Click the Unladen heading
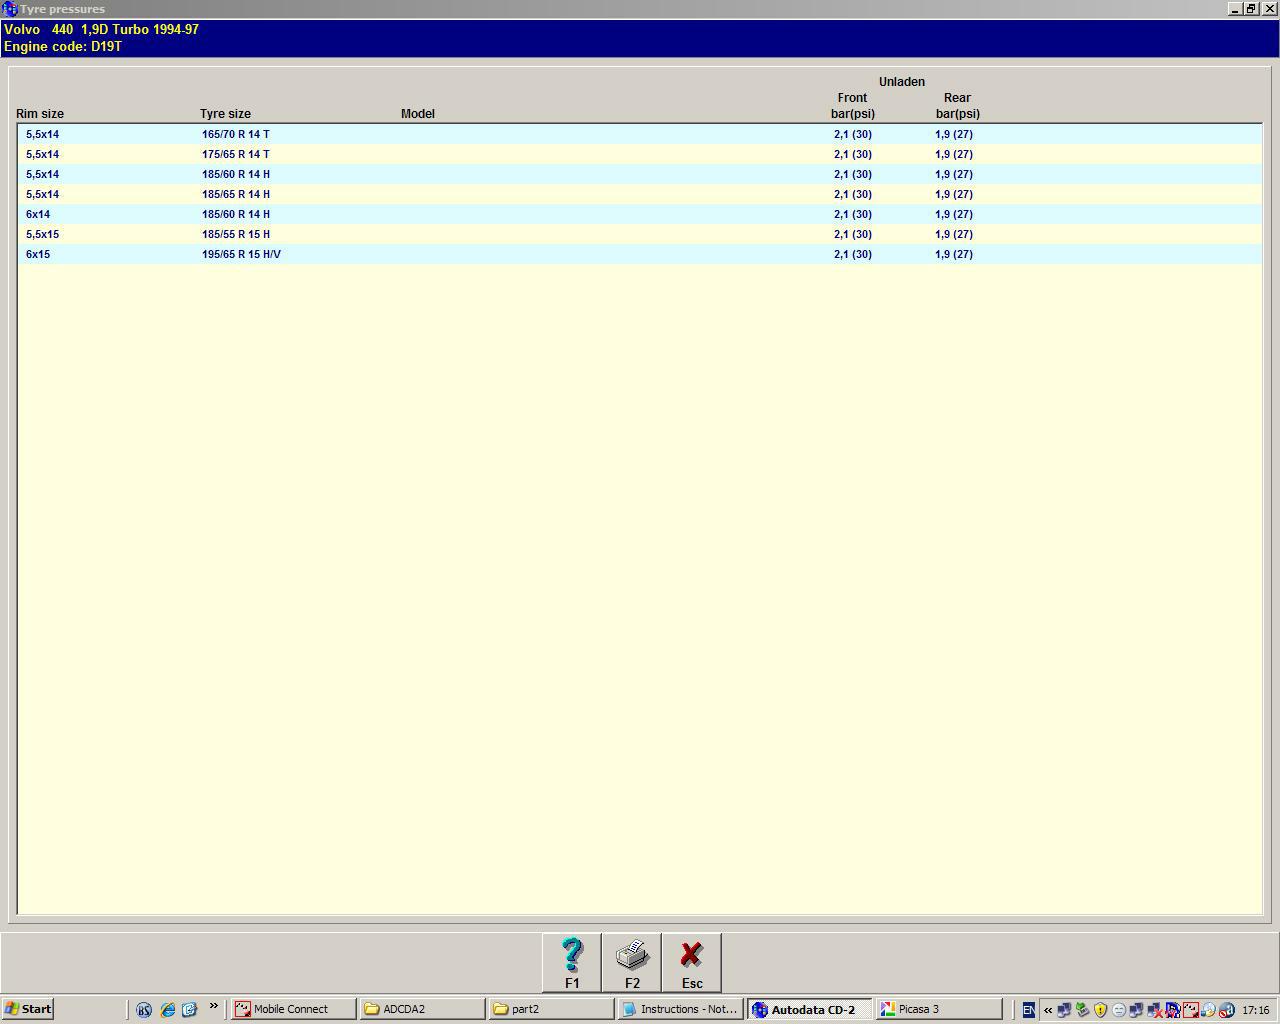The height and width of the screenshot is (1024, 1280). tap(902, 82)
